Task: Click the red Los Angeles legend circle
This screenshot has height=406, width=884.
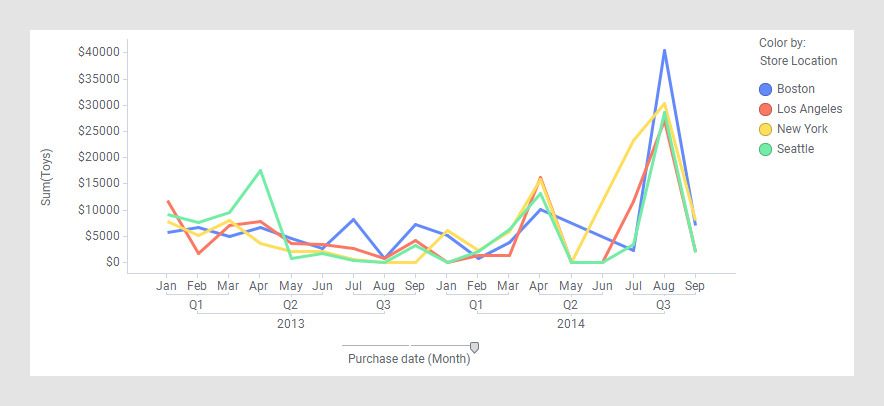Action: coord(766,109)
